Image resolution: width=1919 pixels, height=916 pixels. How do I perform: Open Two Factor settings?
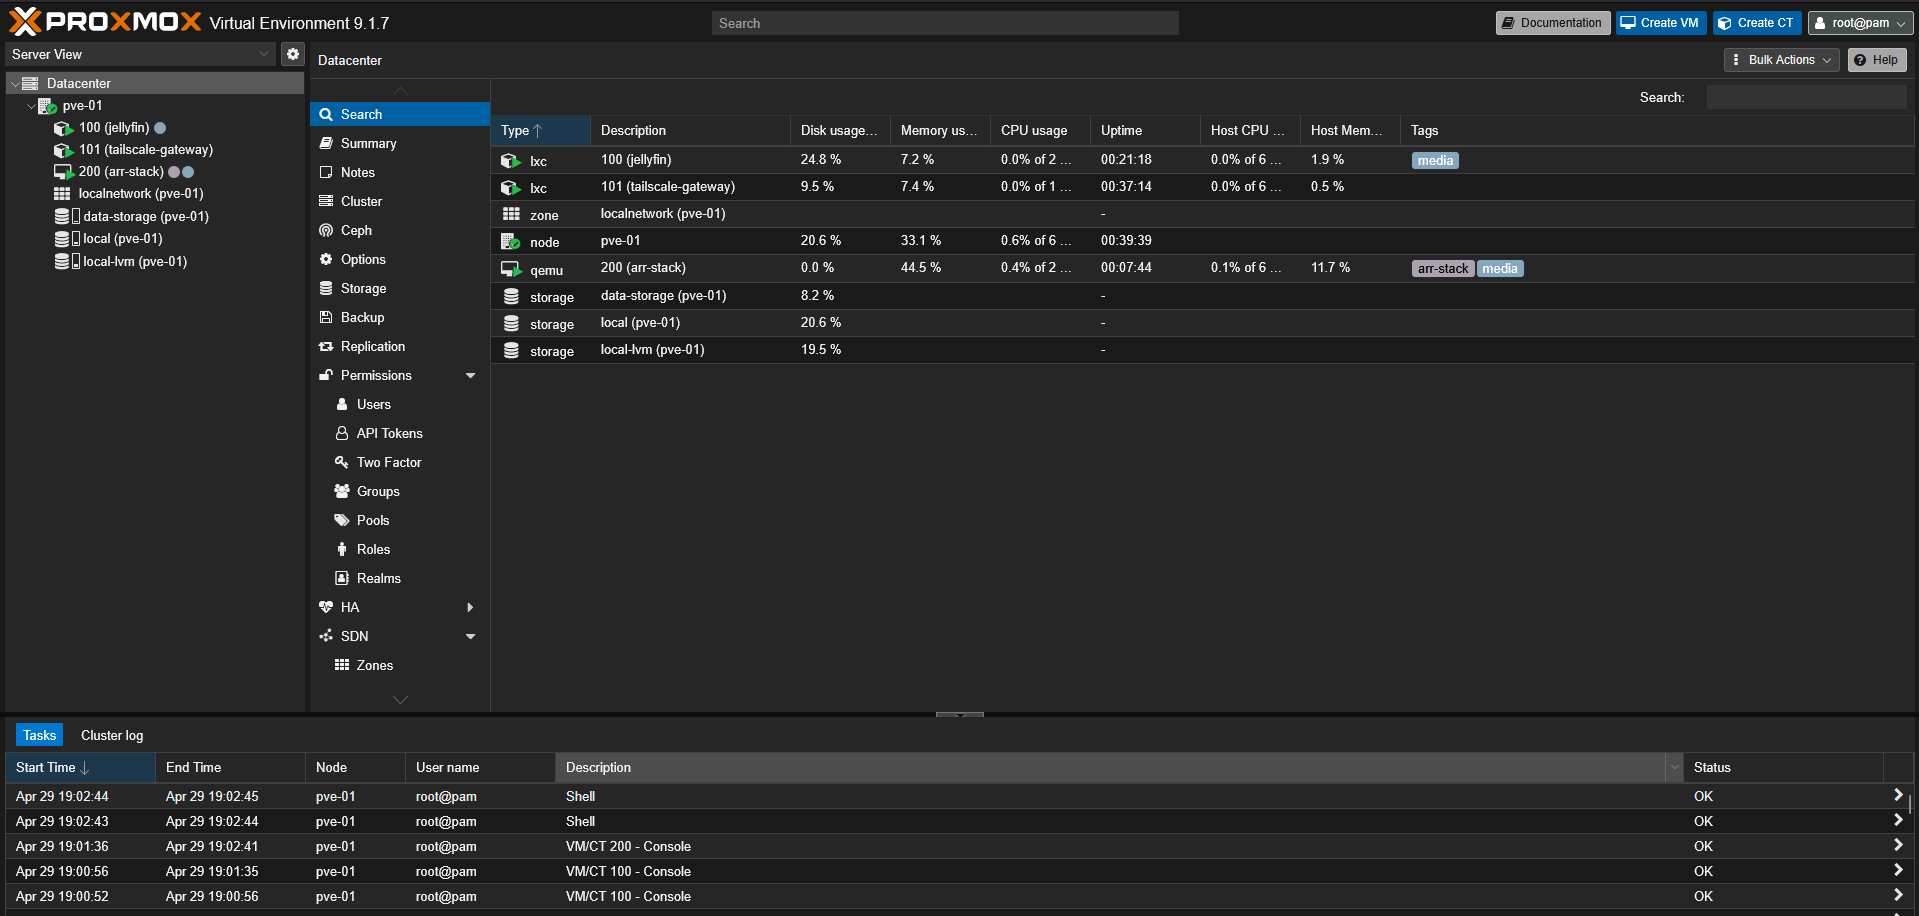click(x=400, y=462)
